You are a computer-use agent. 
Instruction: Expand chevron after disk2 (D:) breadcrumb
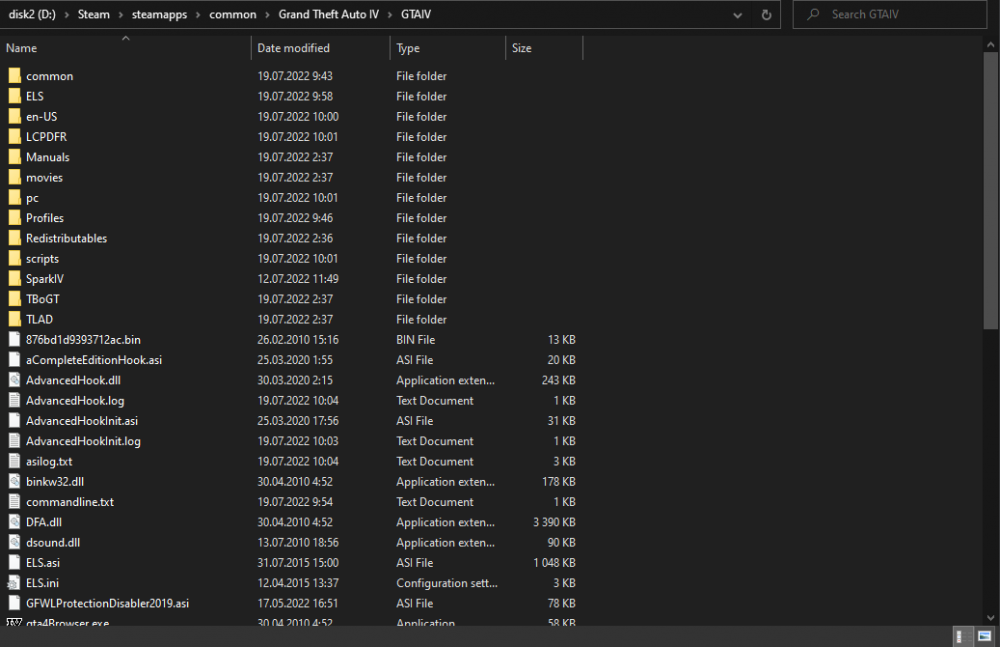(66, 15)
